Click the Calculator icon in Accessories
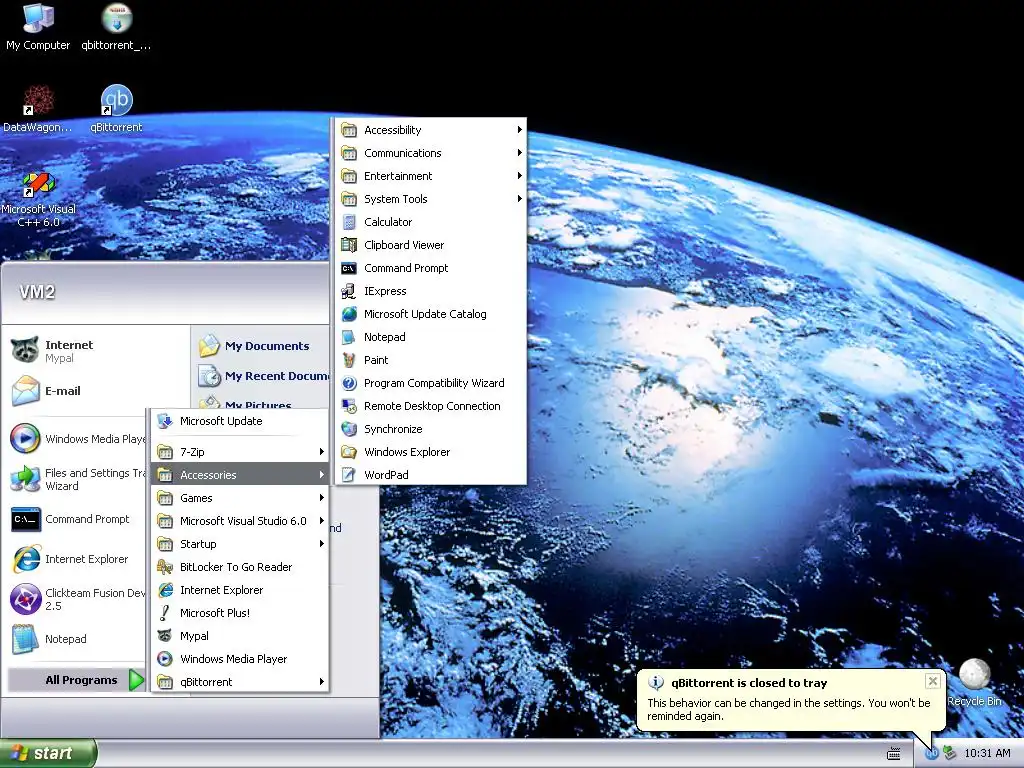Viewport: 1024px width, 768px height. 349,222
